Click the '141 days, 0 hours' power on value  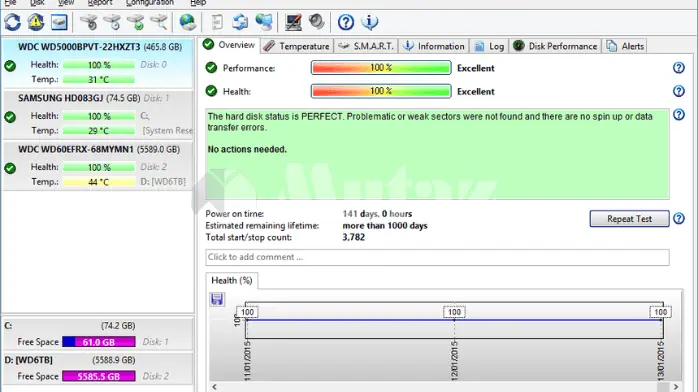(x=377, y=214)
